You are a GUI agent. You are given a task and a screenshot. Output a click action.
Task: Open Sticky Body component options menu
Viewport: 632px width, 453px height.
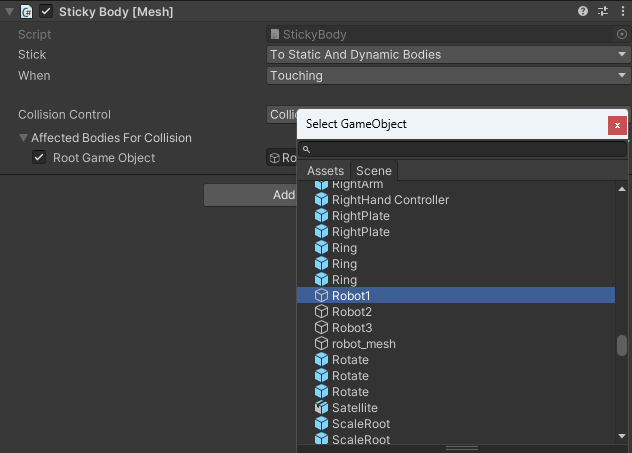coord(623,11)
